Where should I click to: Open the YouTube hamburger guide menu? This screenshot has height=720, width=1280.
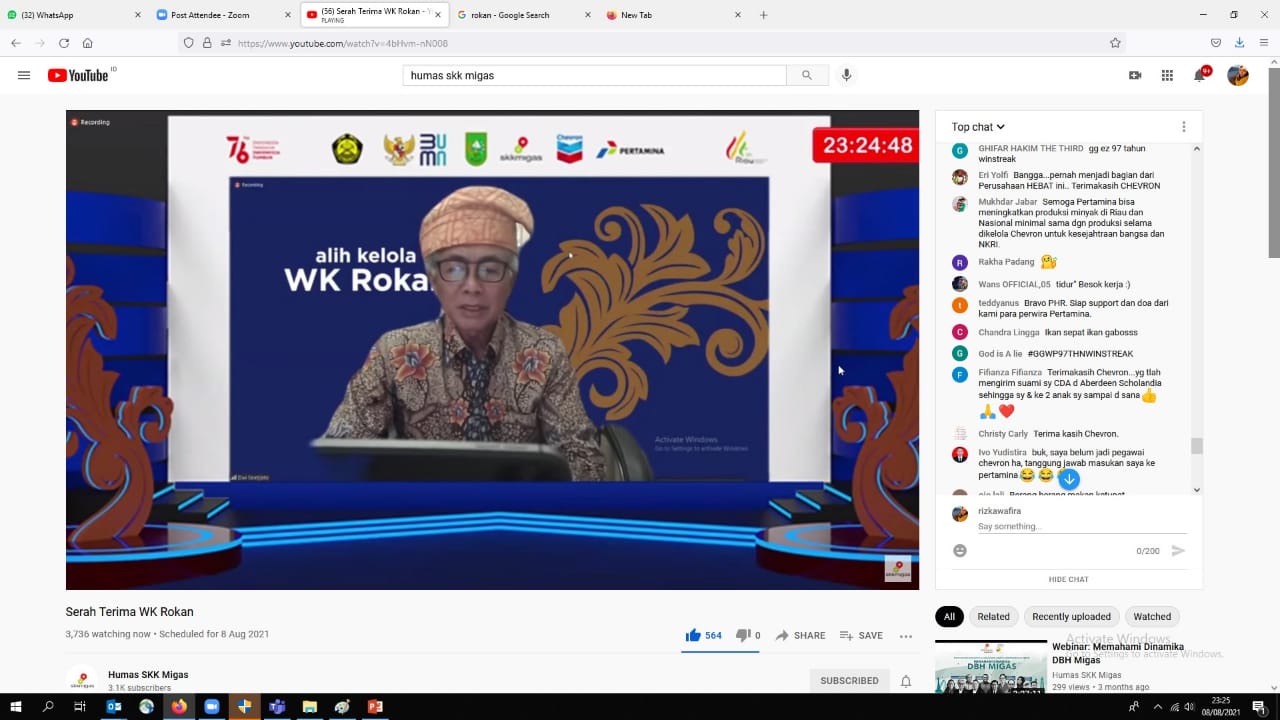point(24,75)
